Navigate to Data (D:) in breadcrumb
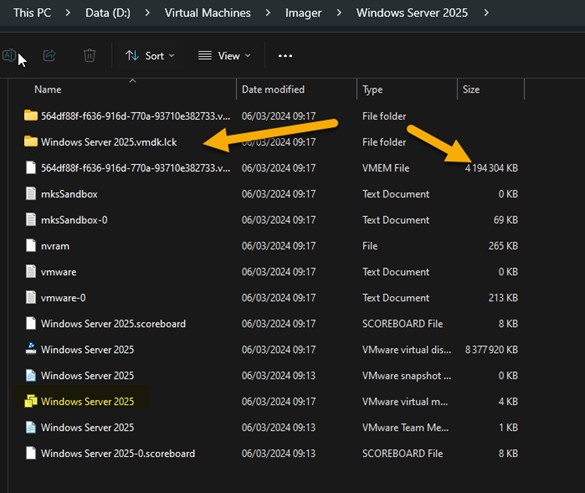Viewport: 585px width, 493px height. pos(108,13)
